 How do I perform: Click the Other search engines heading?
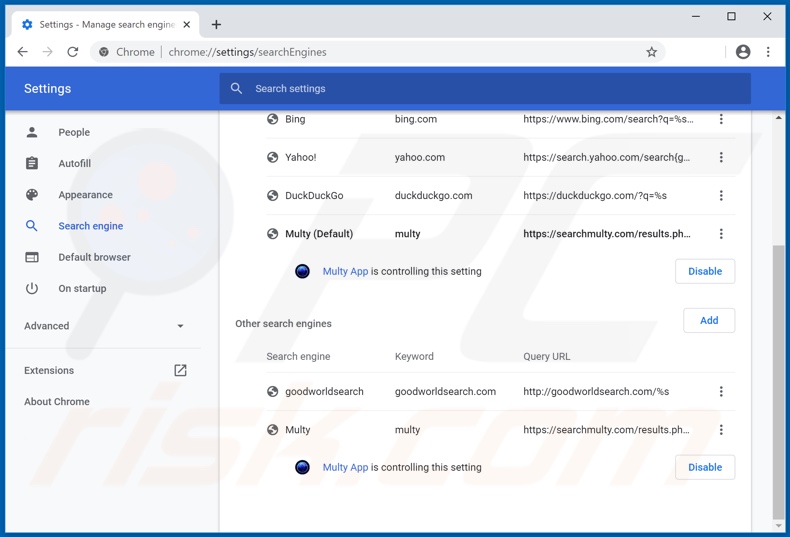tap(283, 324)
